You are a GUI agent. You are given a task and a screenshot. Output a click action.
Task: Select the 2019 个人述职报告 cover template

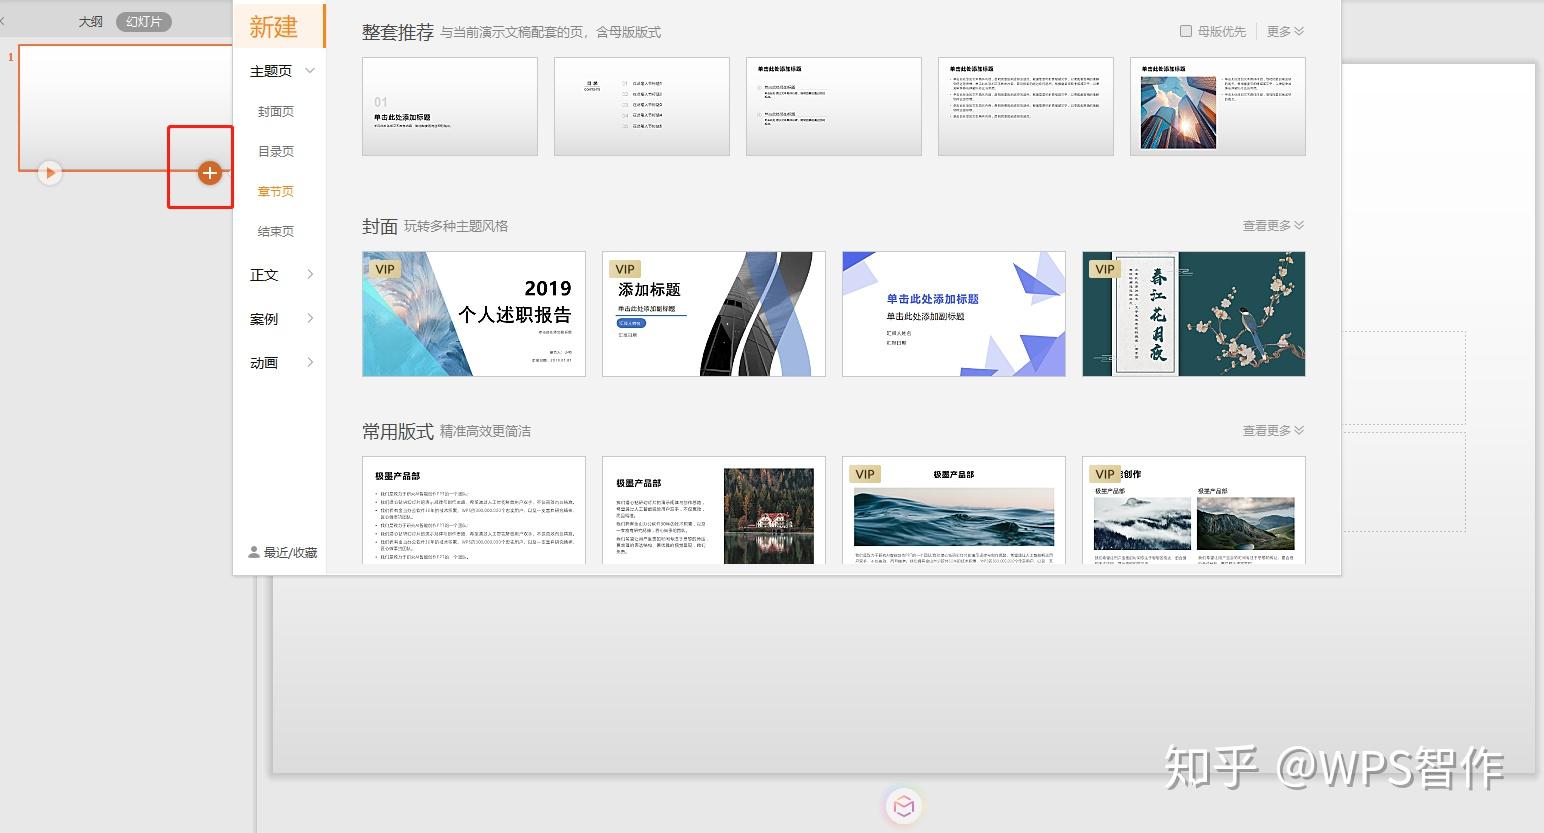(474, 314)
